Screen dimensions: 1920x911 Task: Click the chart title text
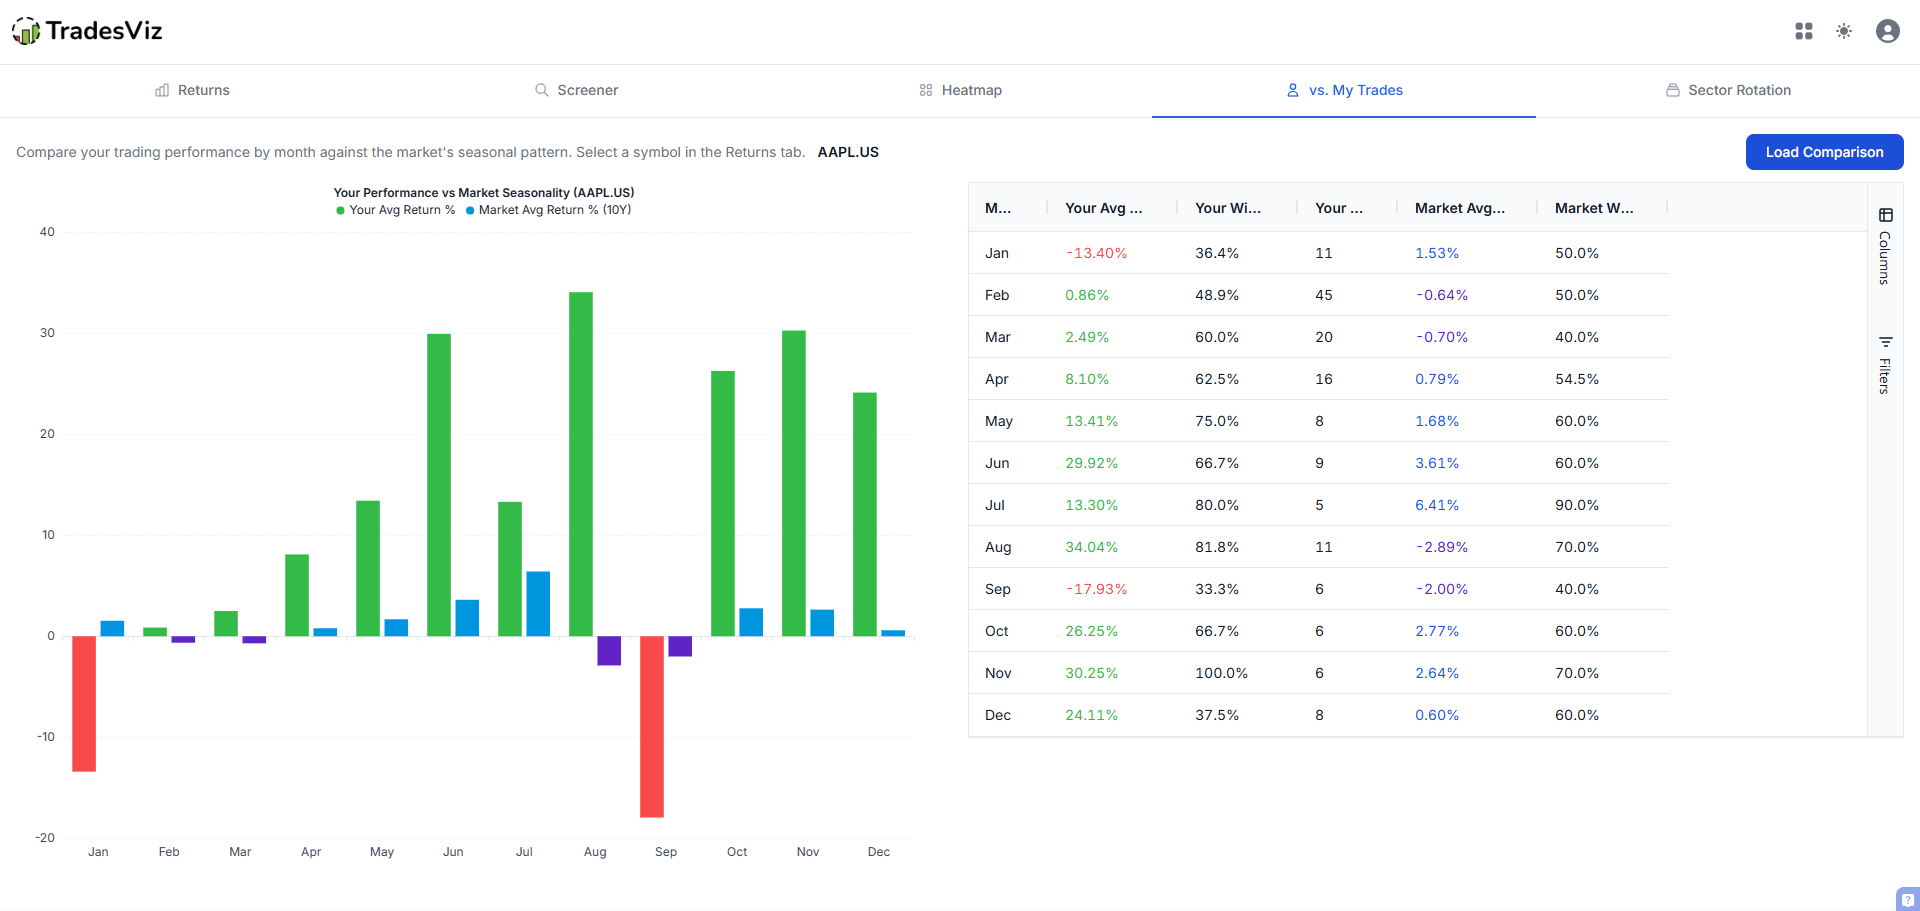(484, 193)
